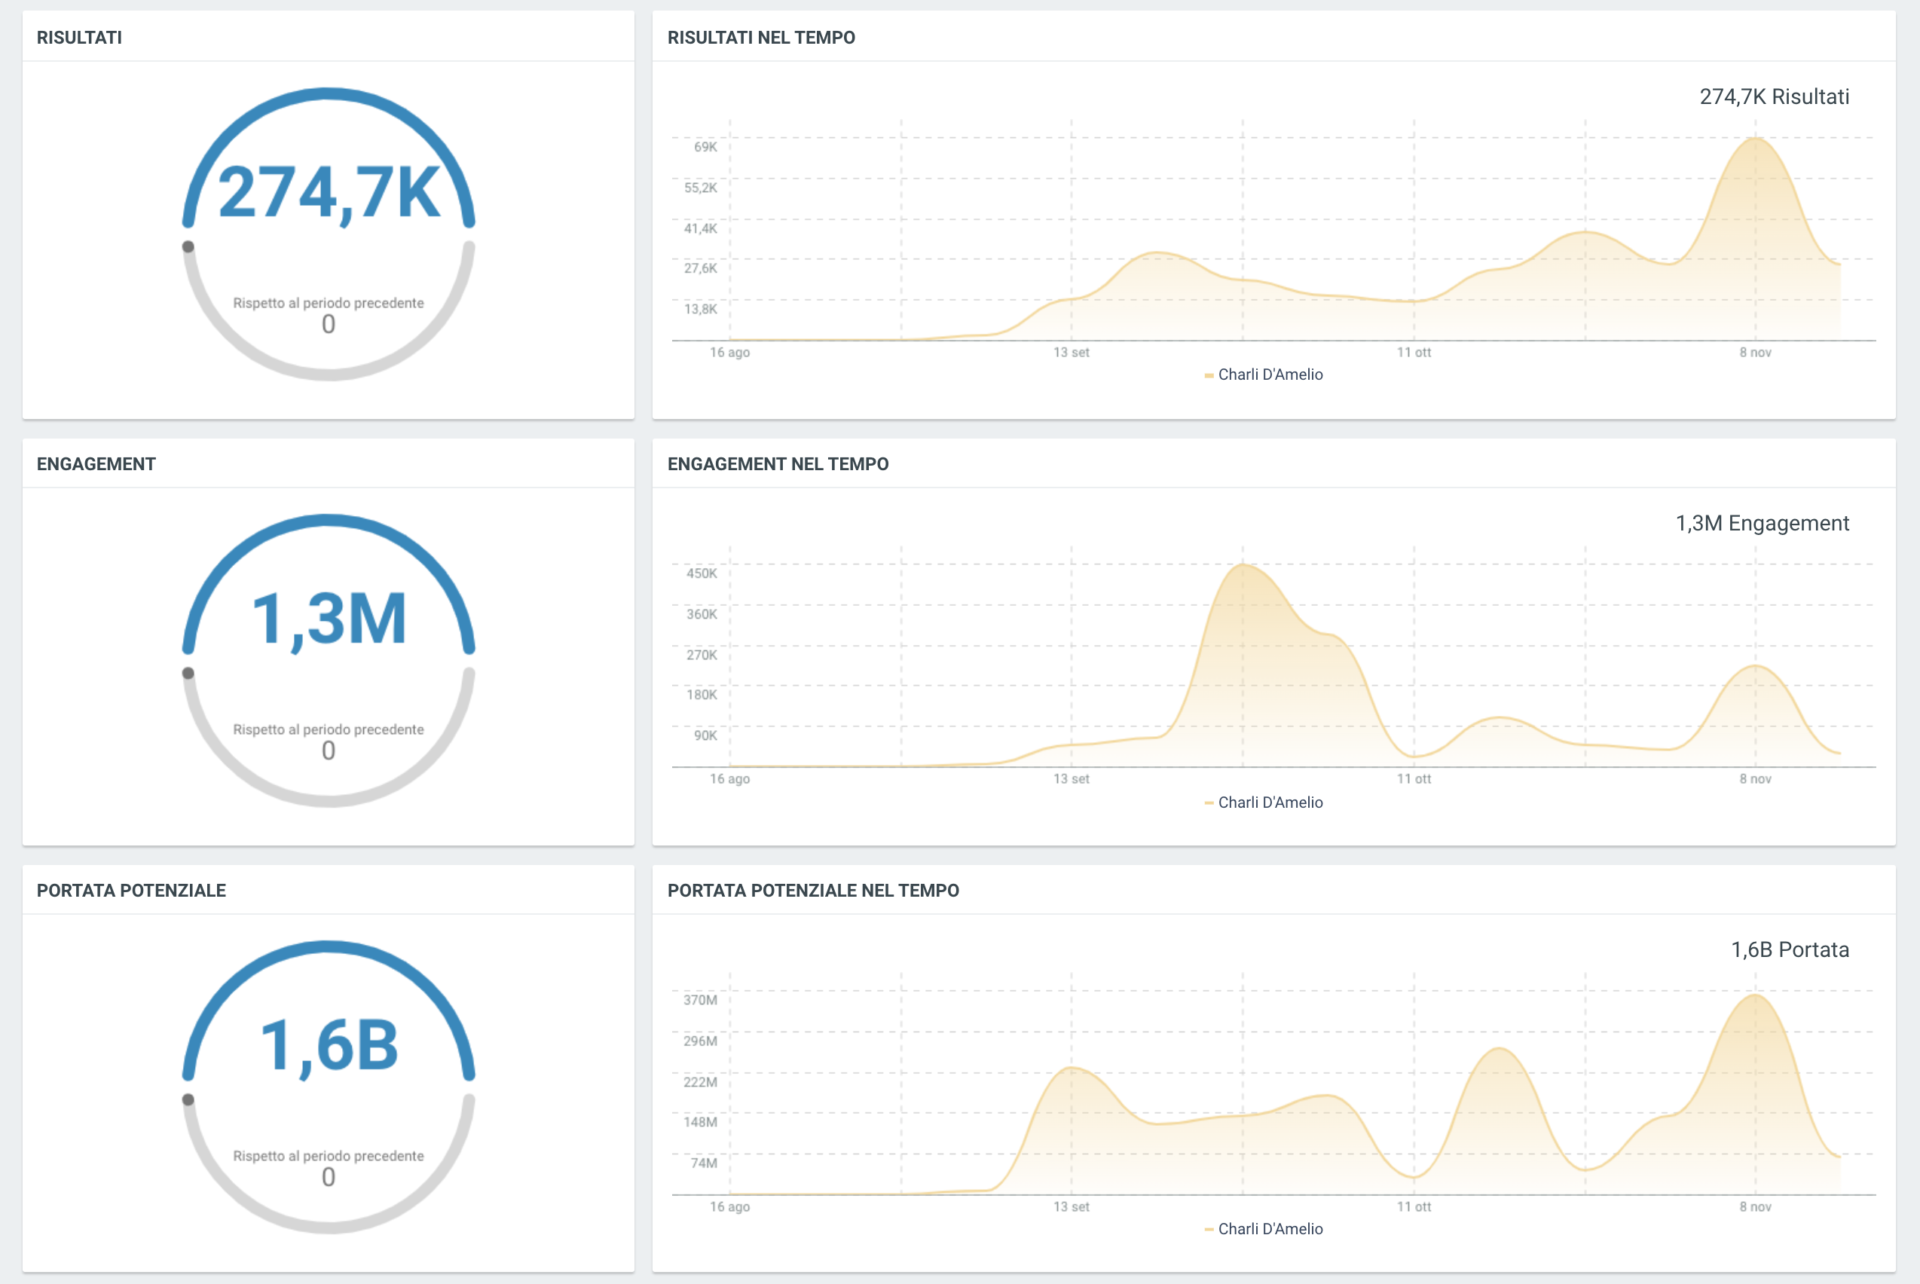Click the RISULTATI panel title
1920x1284 pixels.
pos(79,38)
